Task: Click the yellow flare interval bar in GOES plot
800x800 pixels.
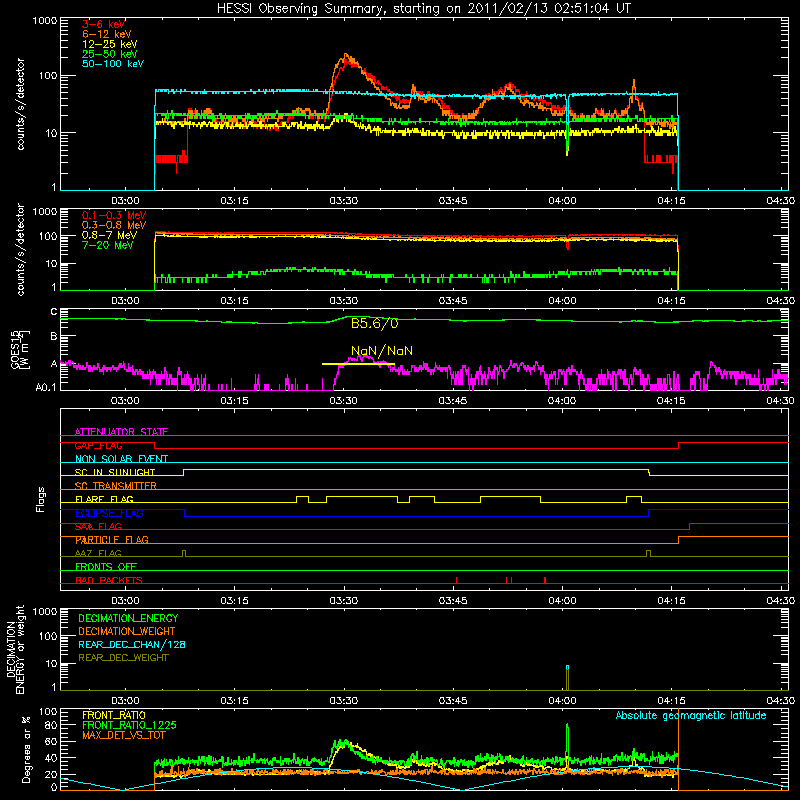Action: click(x=358, y=364)
